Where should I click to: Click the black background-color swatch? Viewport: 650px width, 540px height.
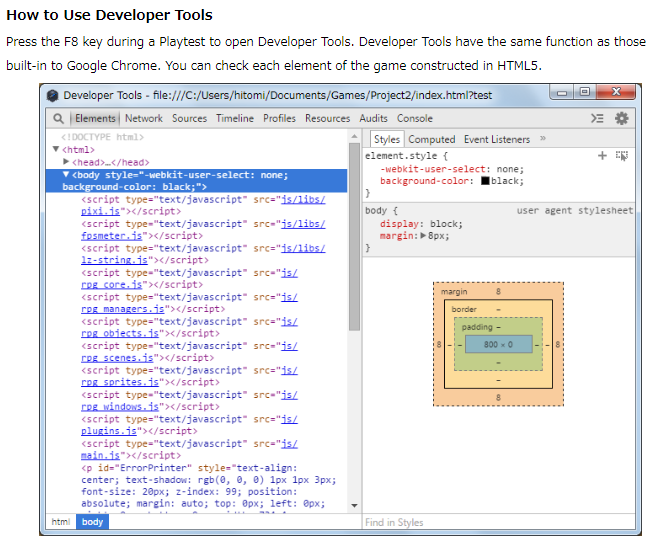point(484,181)
